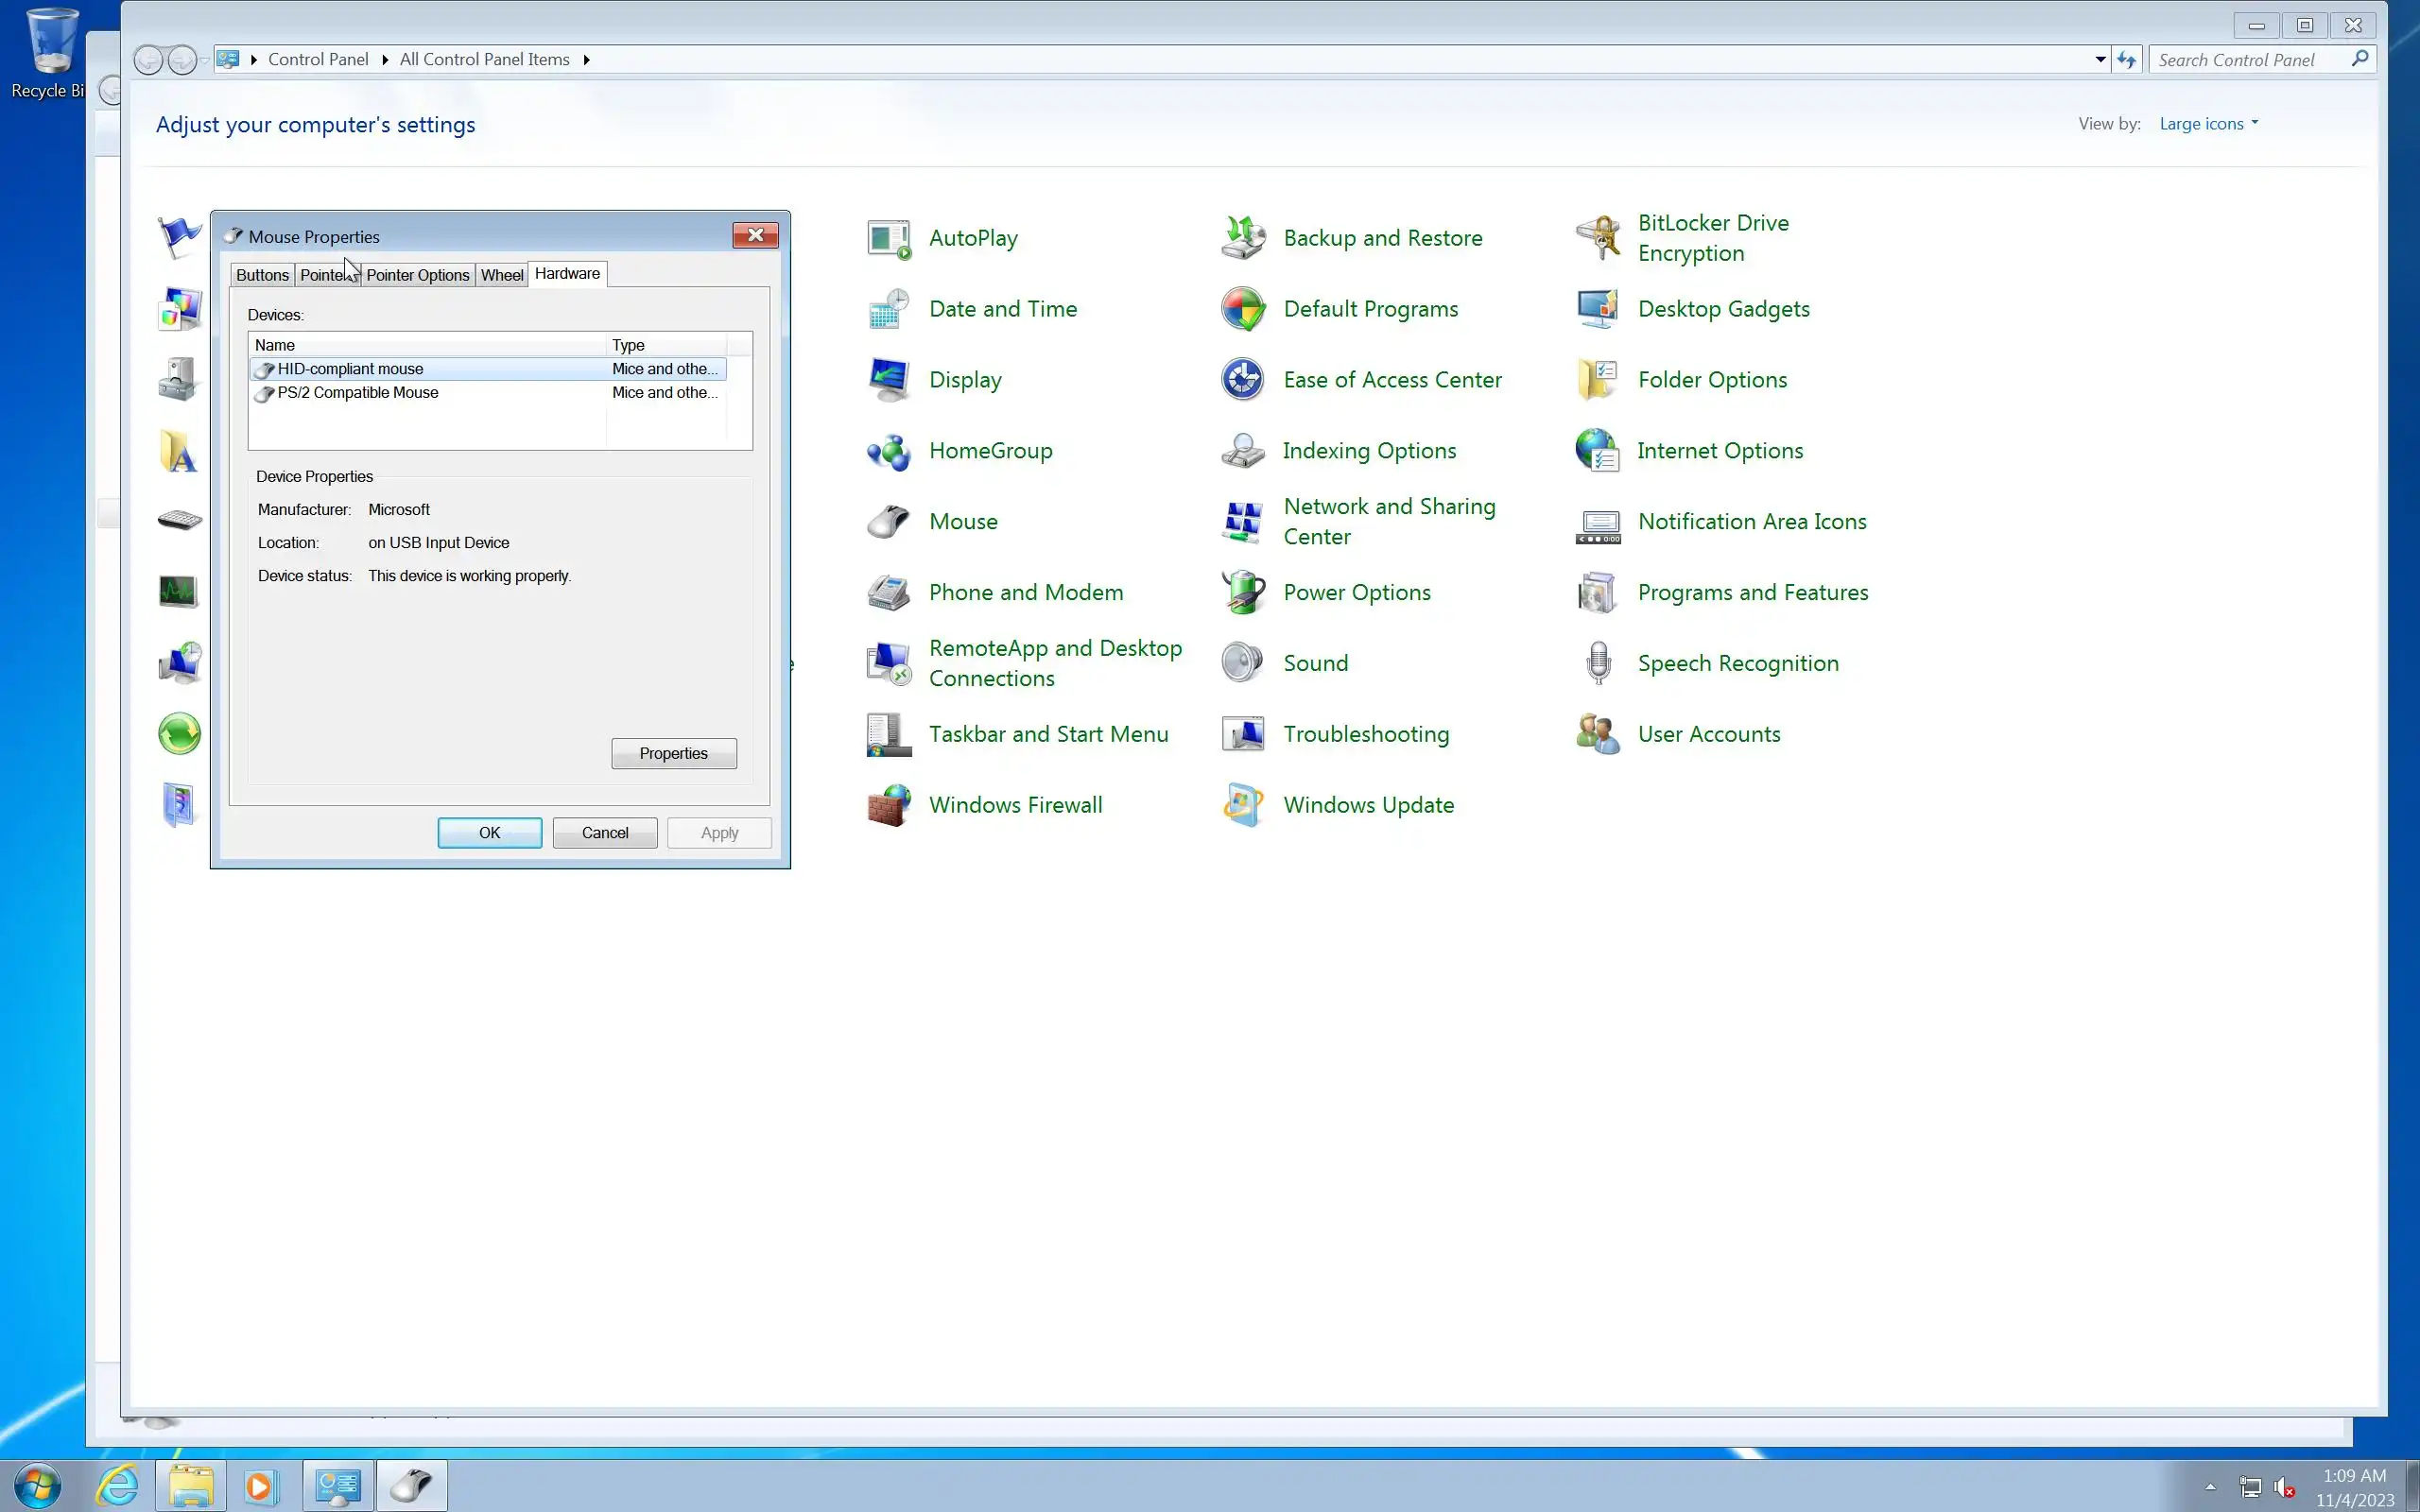Open the Sound speaker icon
This screenshot has width=2420, height=1512.
[x=1242, y=663]
